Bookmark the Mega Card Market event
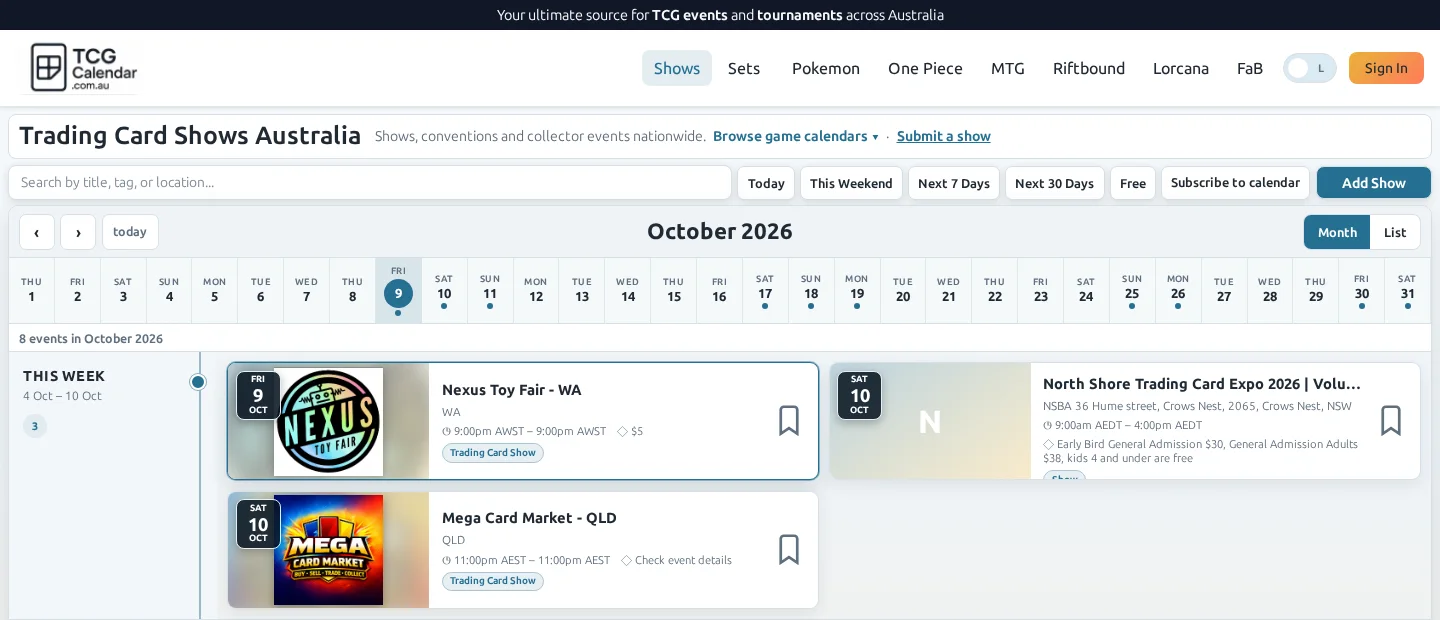This screenshot has height=620, width=1440. coord(789,549)
